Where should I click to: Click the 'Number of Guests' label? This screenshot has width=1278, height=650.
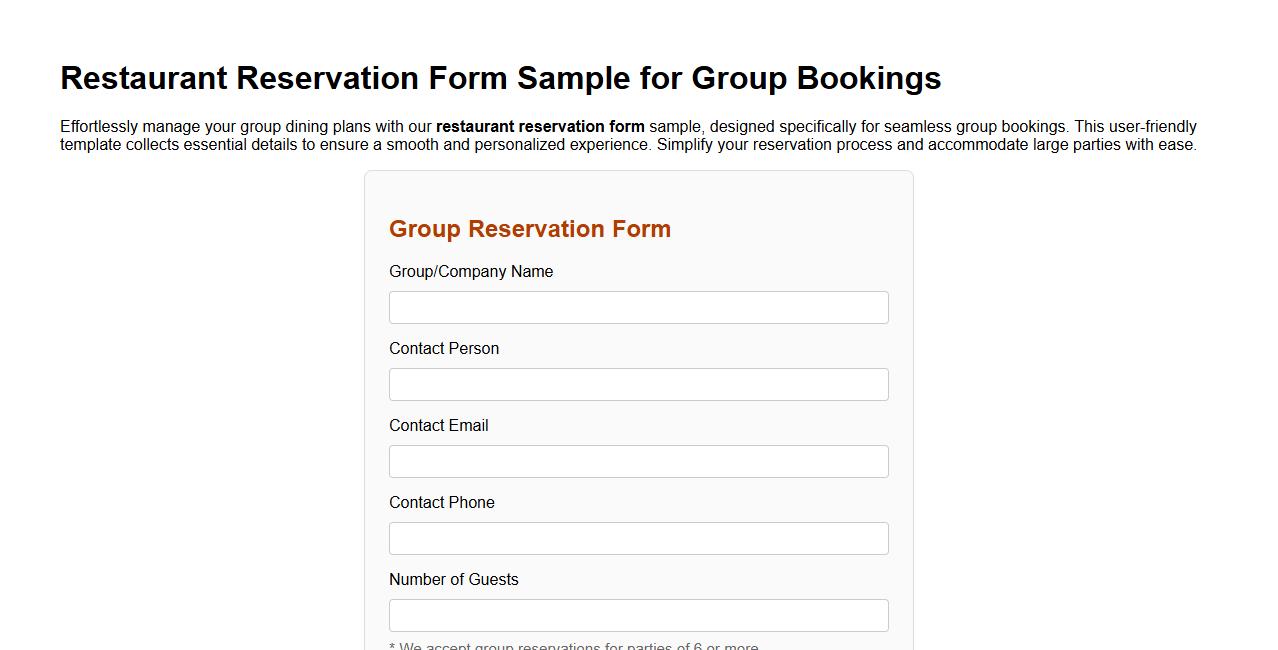[453, 579]
